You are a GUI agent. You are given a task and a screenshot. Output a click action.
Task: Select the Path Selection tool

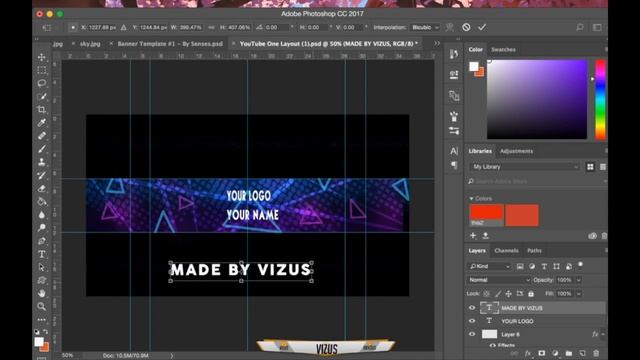coord(42,267)
